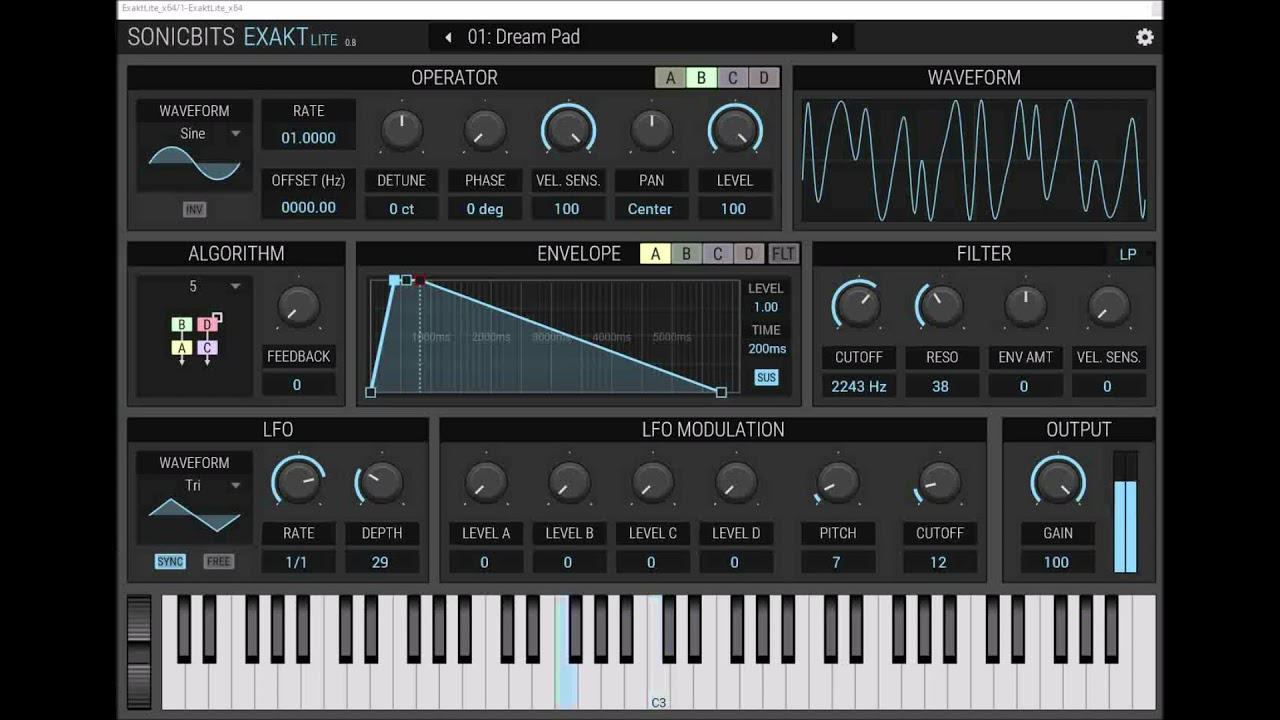The height and width of the screenshot is (720, 1280).
Task: Go to next preset arrow
Action: [x=834, y=37]
